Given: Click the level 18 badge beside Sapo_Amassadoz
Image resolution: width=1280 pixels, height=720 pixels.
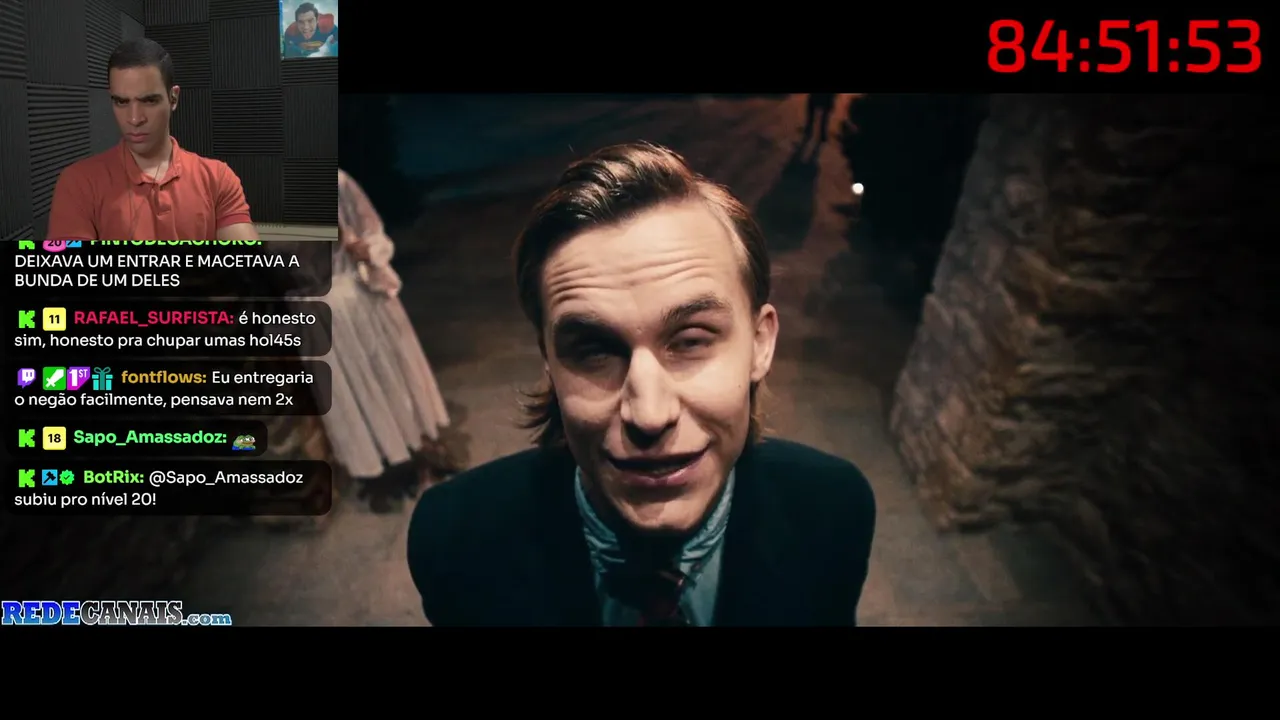Looking at the screenshot, I should coord(54,438).
